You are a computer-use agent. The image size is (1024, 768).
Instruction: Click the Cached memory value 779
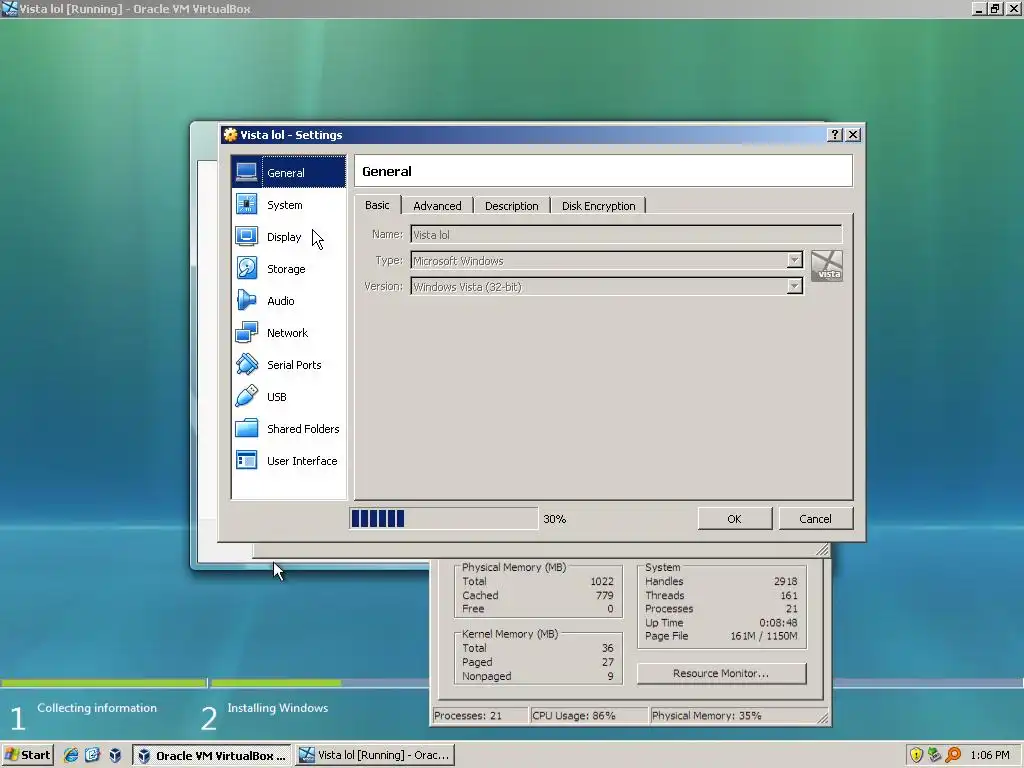click(x=604, y=596)
